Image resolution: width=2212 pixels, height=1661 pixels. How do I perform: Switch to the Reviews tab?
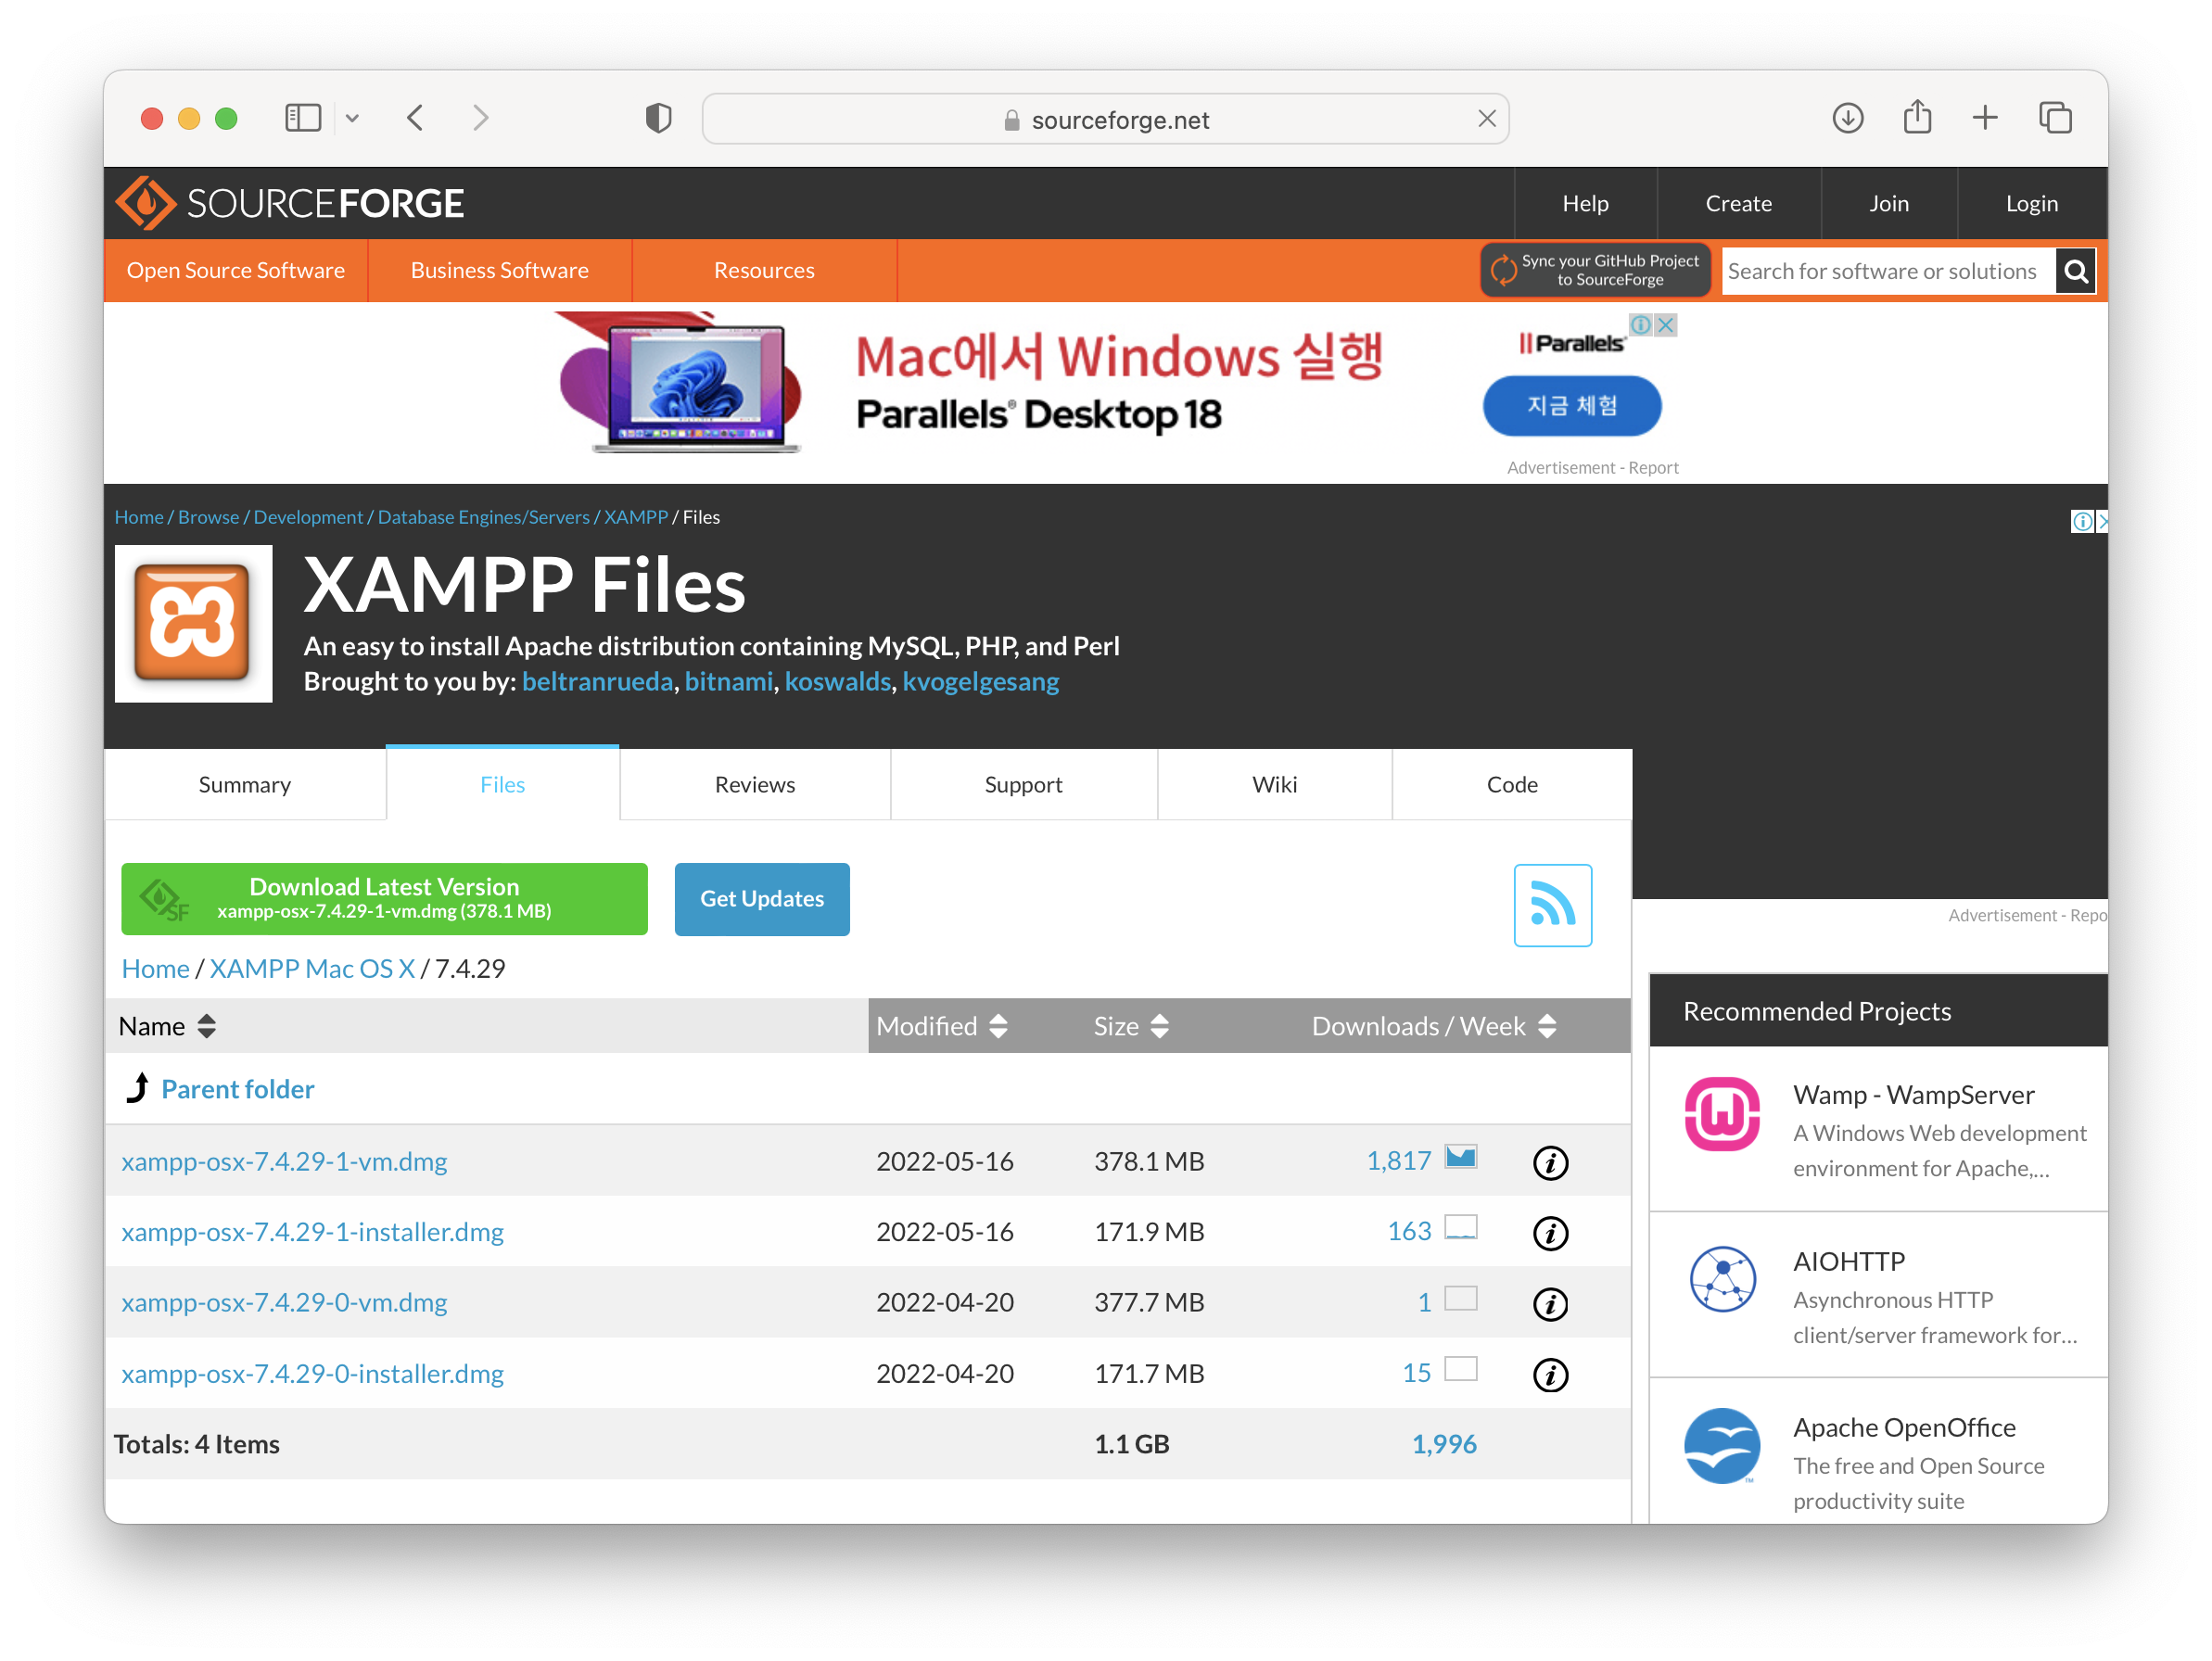[754, 785]
